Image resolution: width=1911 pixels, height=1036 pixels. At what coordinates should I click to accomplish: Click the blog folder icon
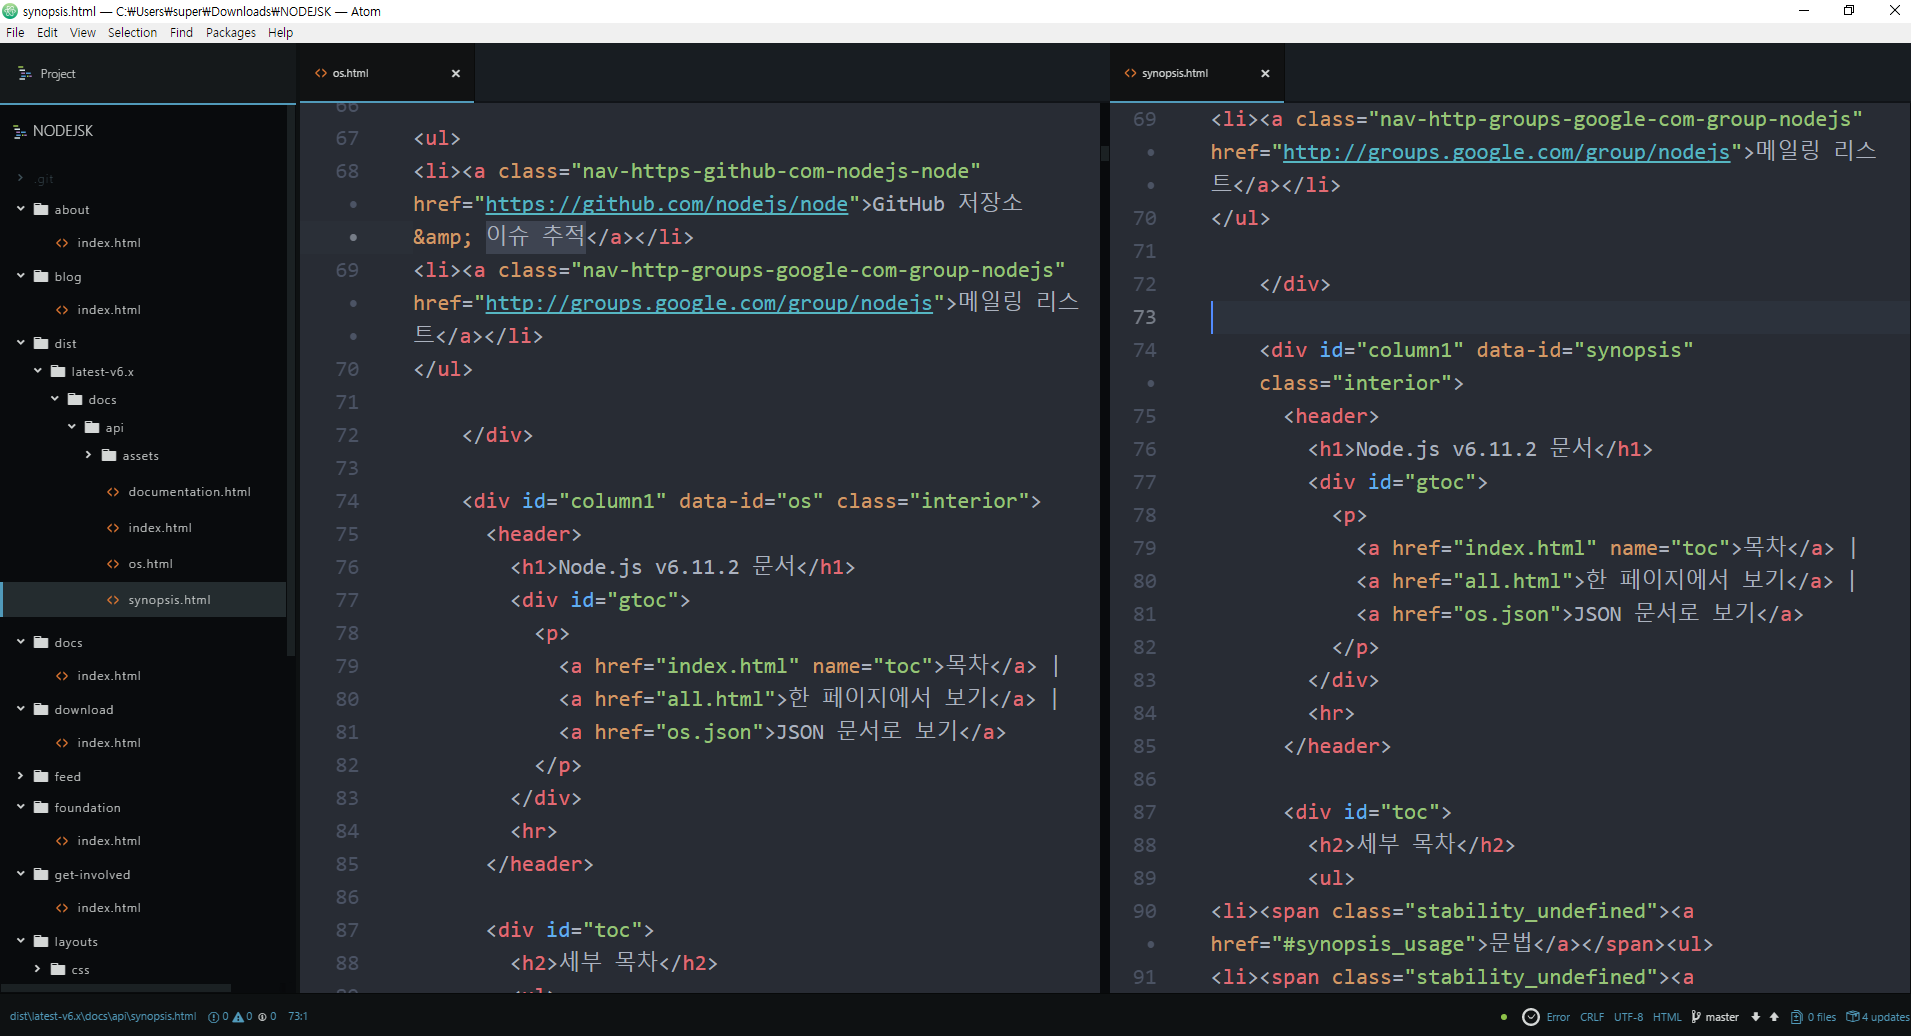coord(41,277)
